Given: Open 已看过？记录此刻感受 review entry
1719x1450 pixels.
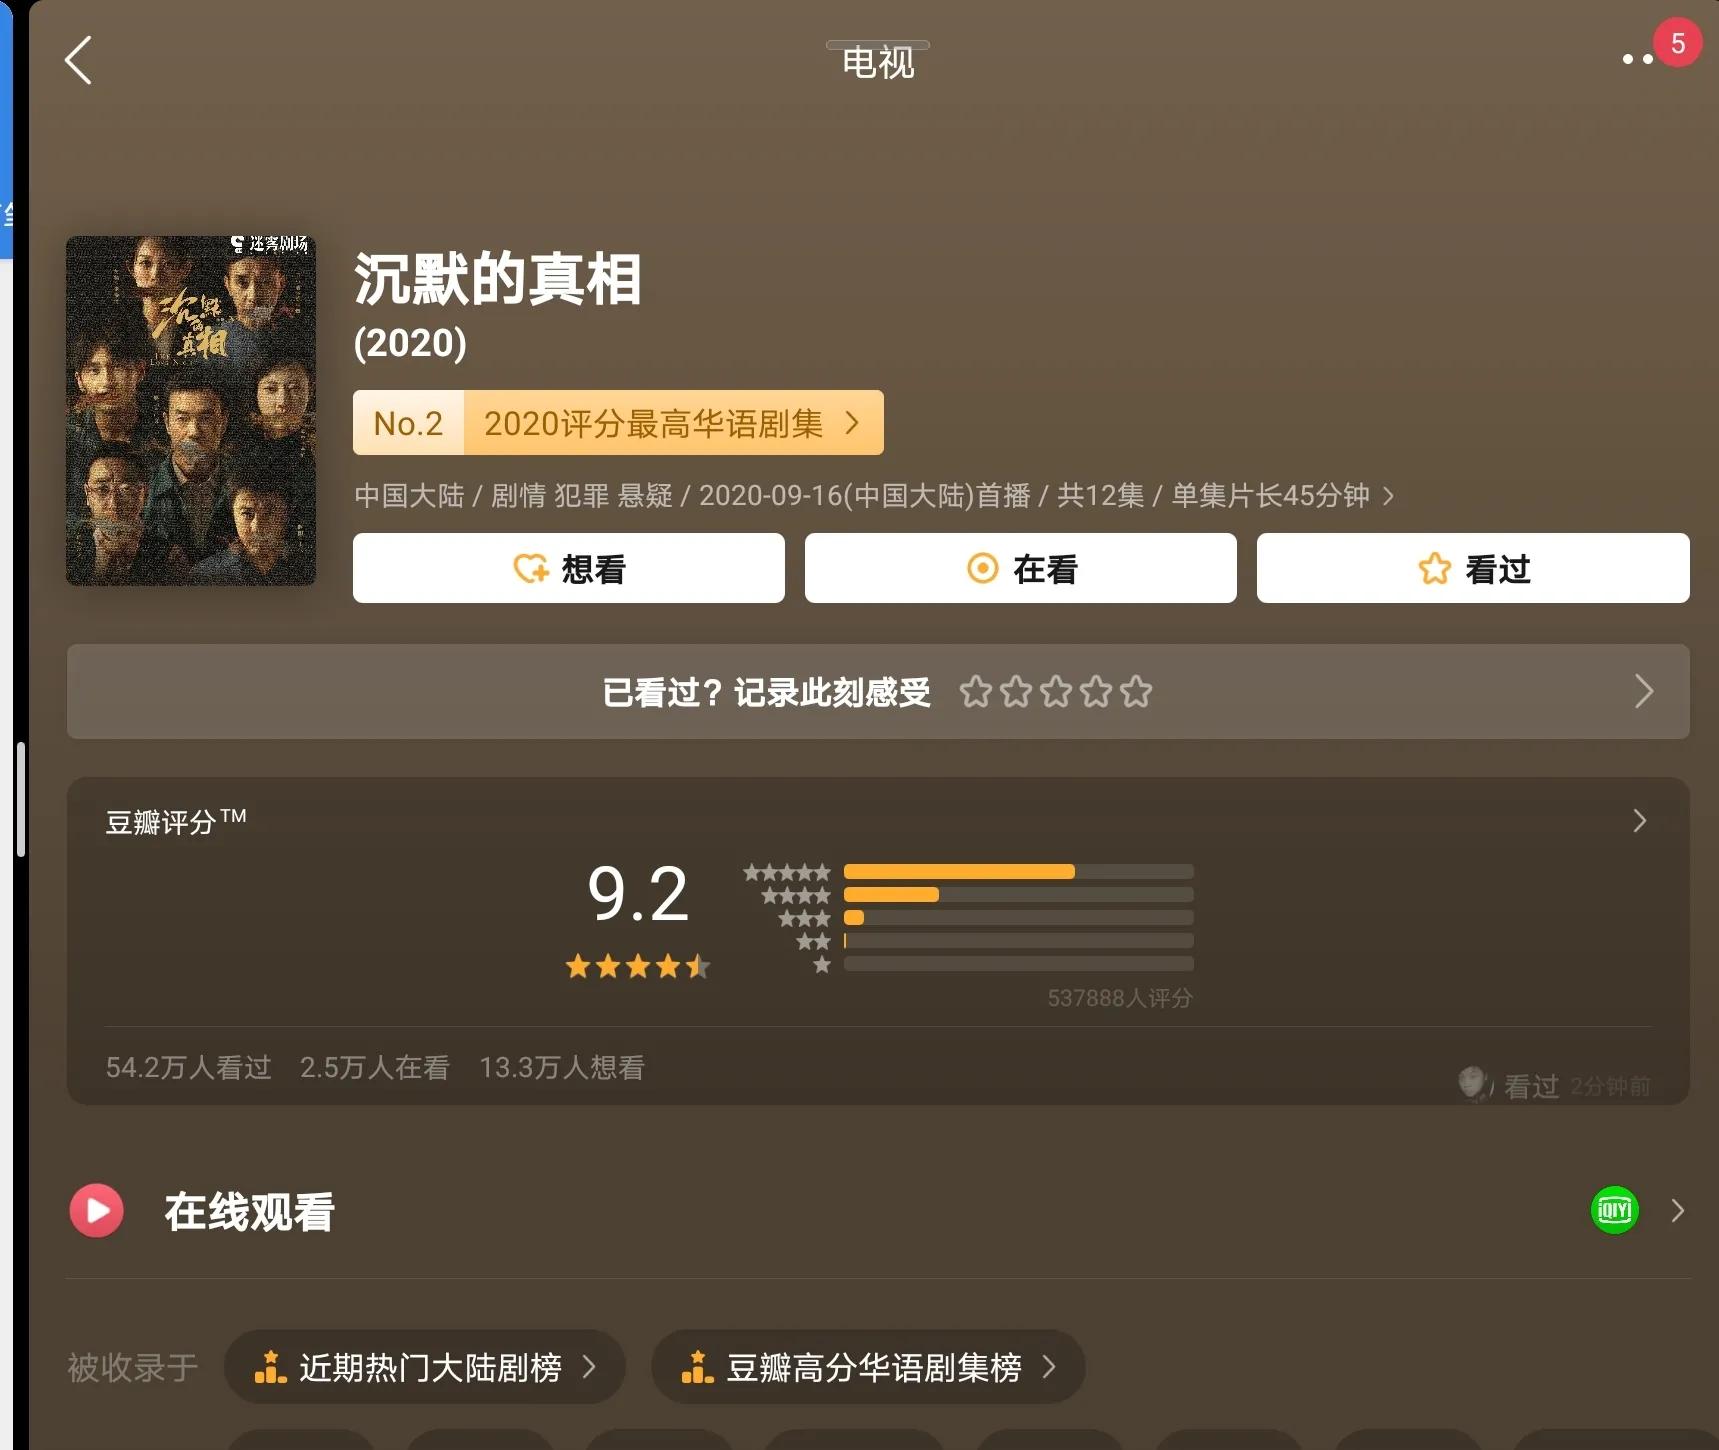Looking at the screenshot, I should coord(766,691).
